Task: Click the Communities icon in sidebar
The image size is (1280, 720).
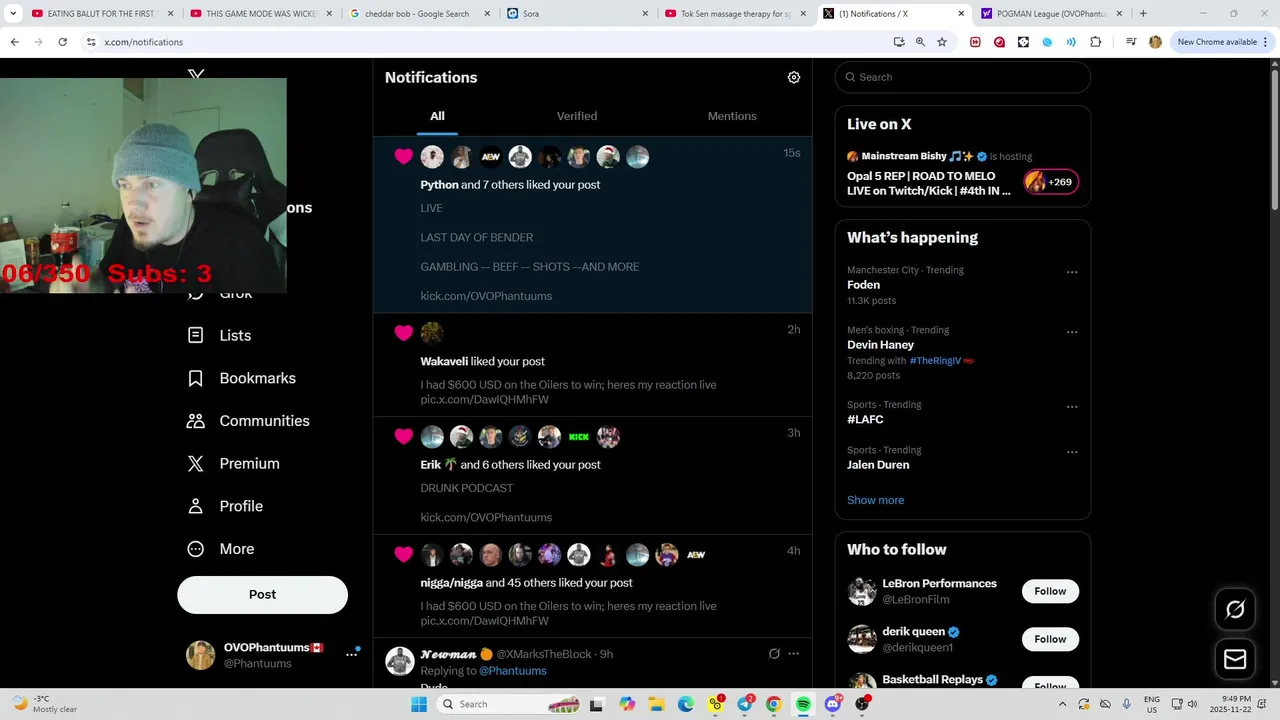Action: click(x=196, y=421)
